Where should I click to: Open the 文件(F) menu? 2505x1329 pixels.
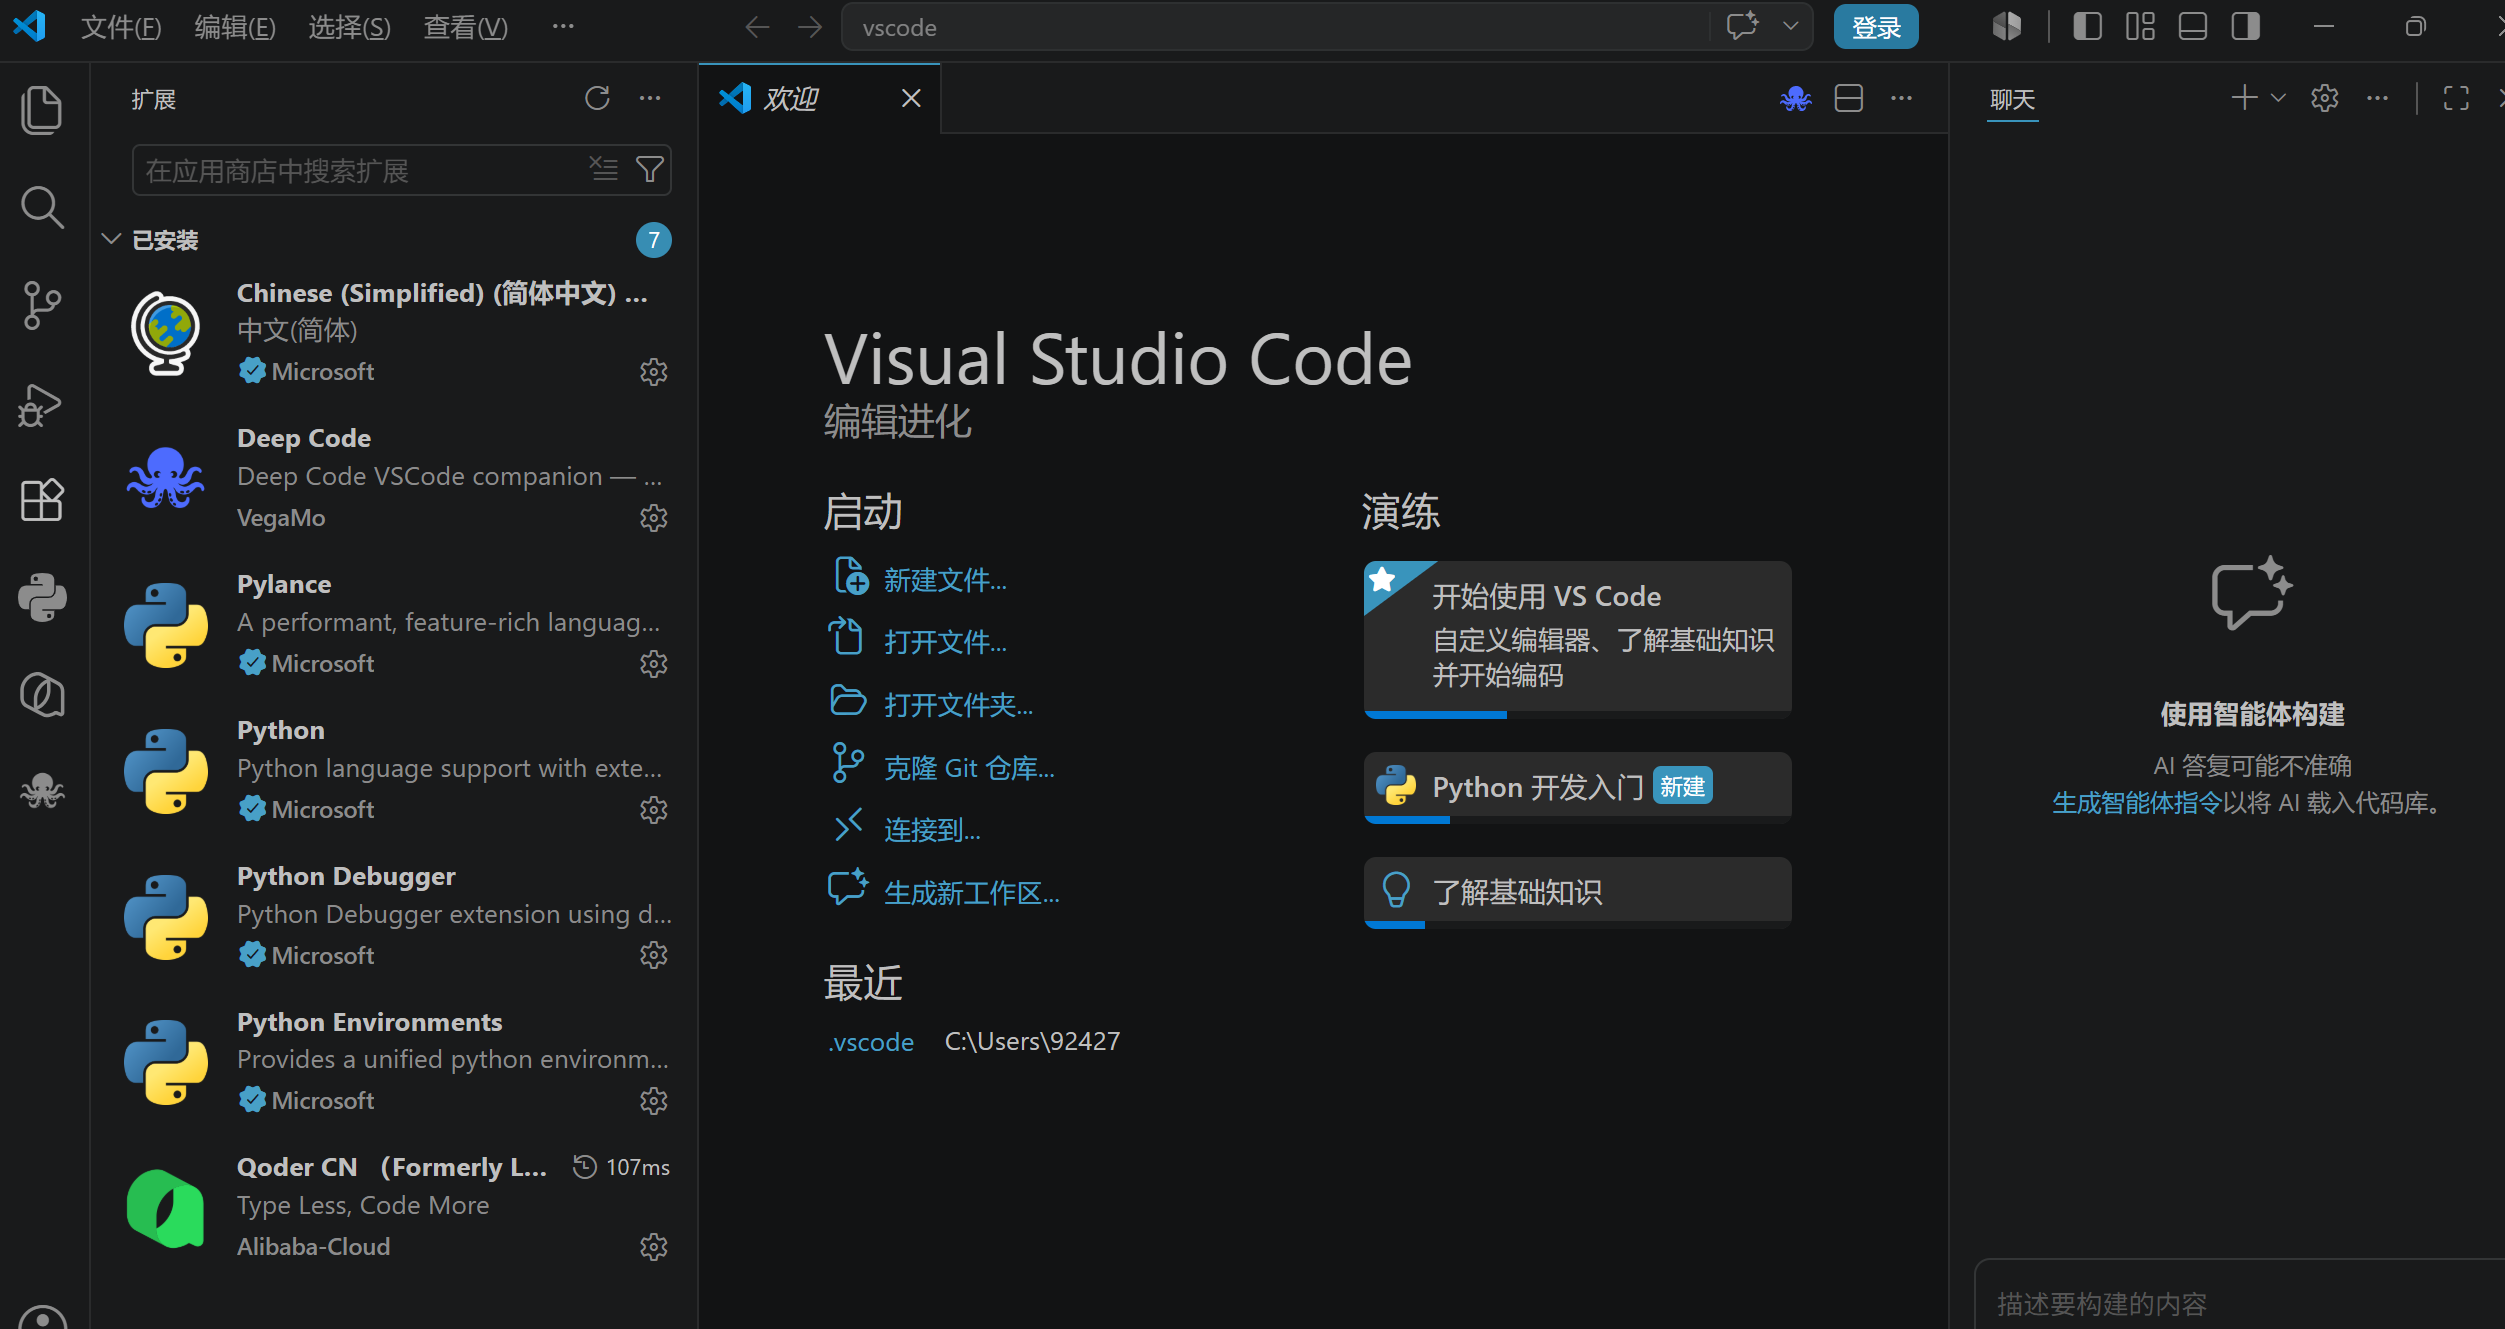[x=121, y=27]
